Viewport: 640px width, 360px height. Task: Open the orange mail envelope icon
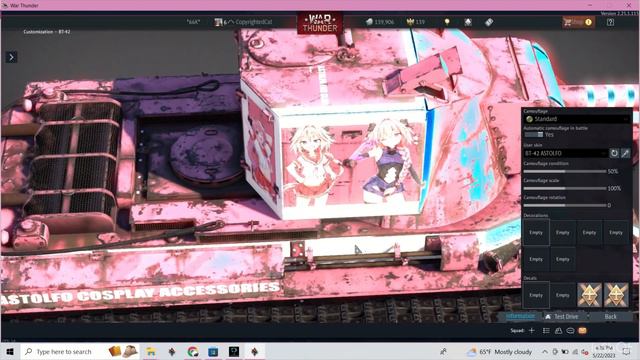tap(582, 331)
